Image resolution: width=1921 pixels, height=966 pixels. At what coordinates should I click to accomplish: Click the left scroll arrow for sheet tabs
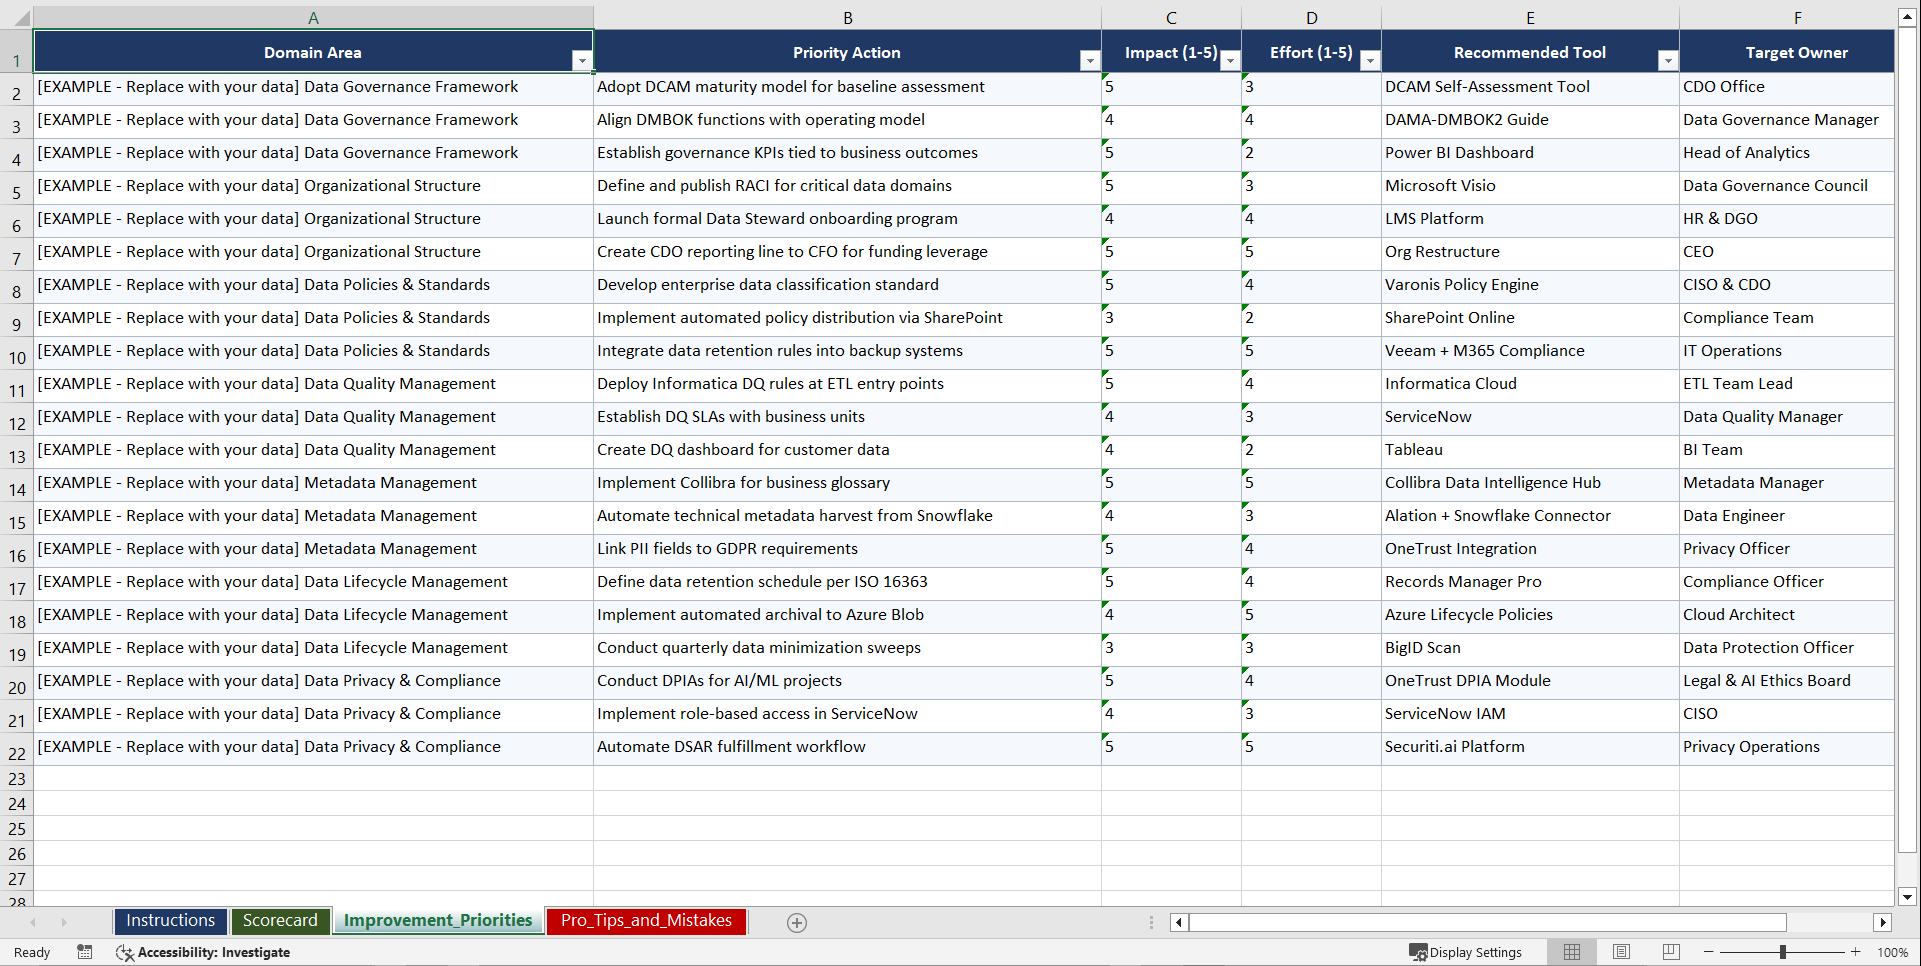35,922
